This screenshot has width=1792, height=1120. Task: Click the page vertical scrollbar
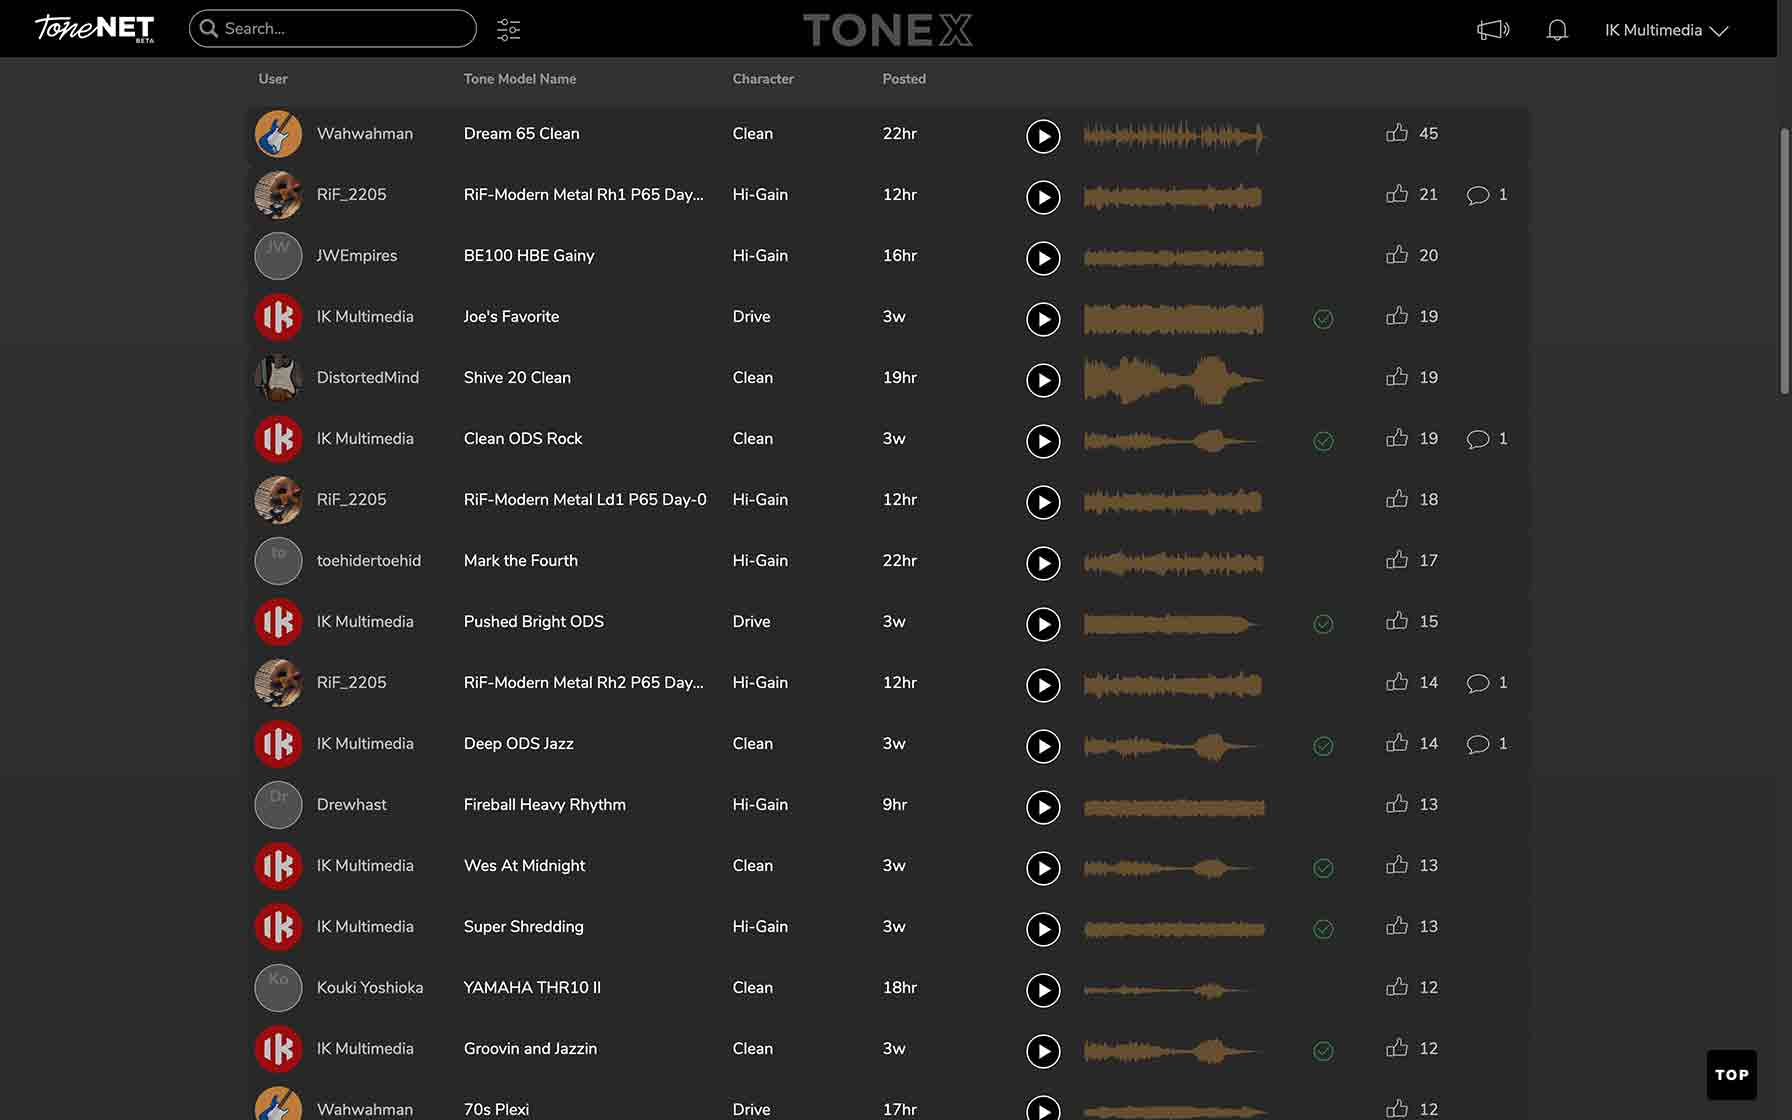point(1784,260)
